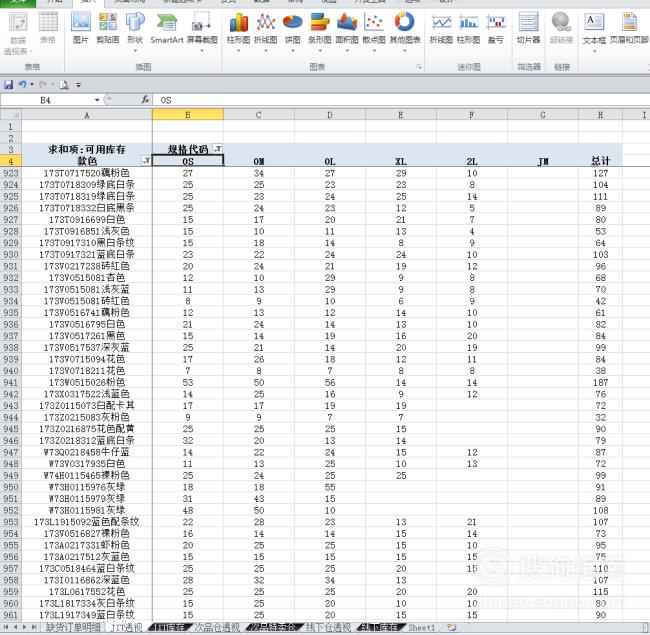Screen dimensions: 650x635
Task: Click the fx Insert Function button
Action: click(145, 100)
